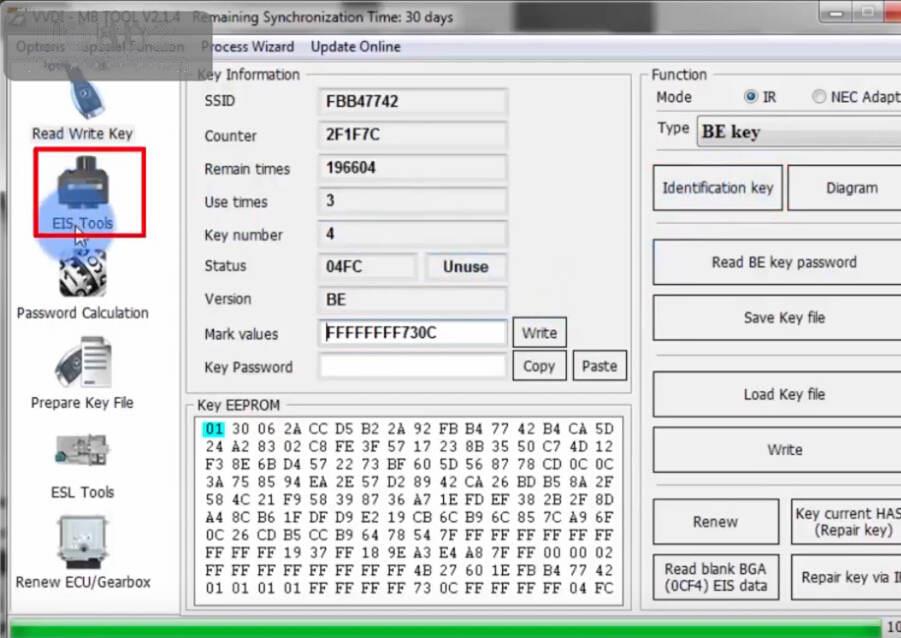Click the Key Information group label
The width and height of the screenshot is (901, 638).
click(x=248, y=75)
